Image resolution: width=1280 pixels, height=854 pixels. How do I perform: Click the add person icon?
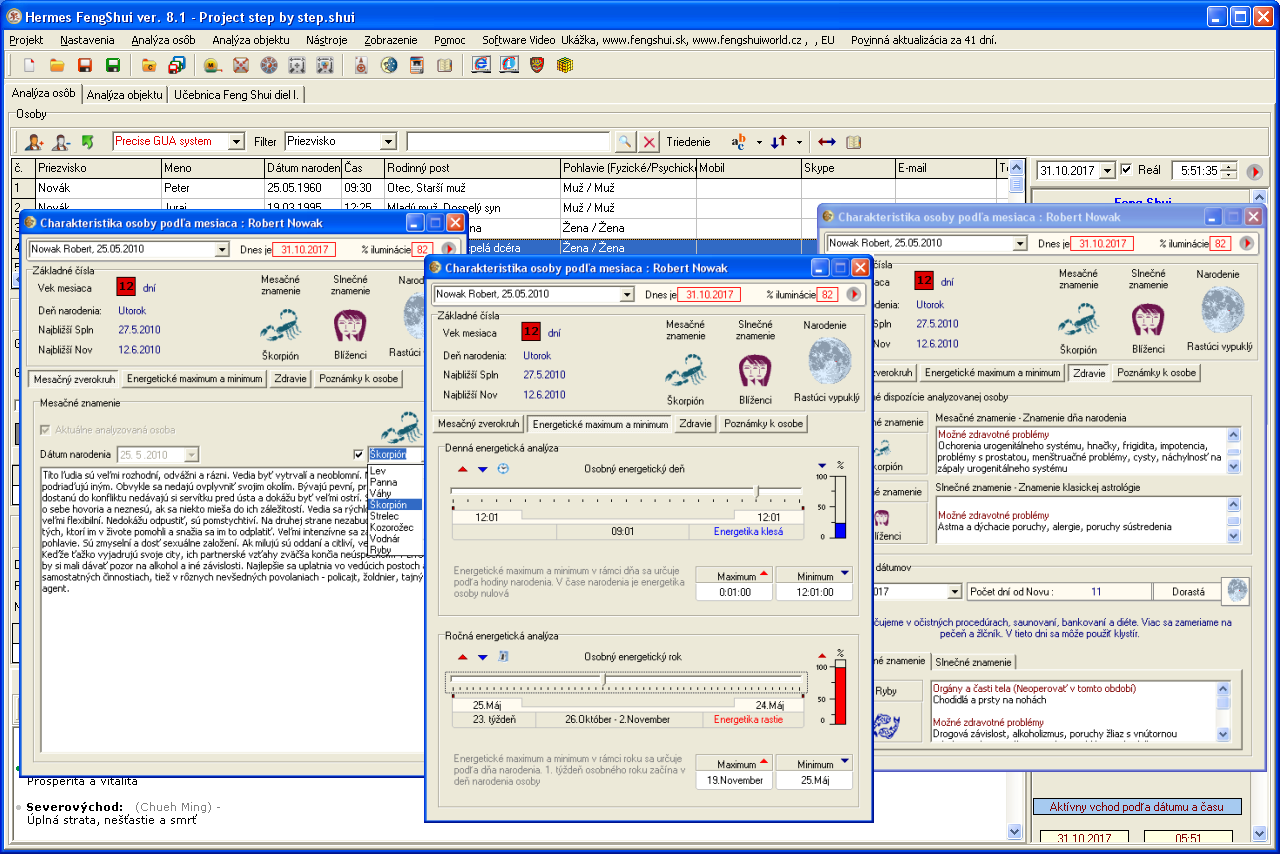[x=35, y=142]
